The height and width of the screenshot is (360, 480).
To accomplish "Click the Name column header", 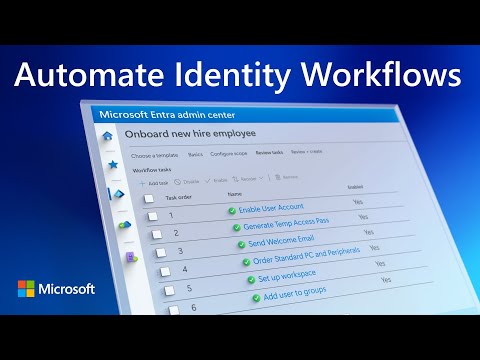I will tap(235, 194).
